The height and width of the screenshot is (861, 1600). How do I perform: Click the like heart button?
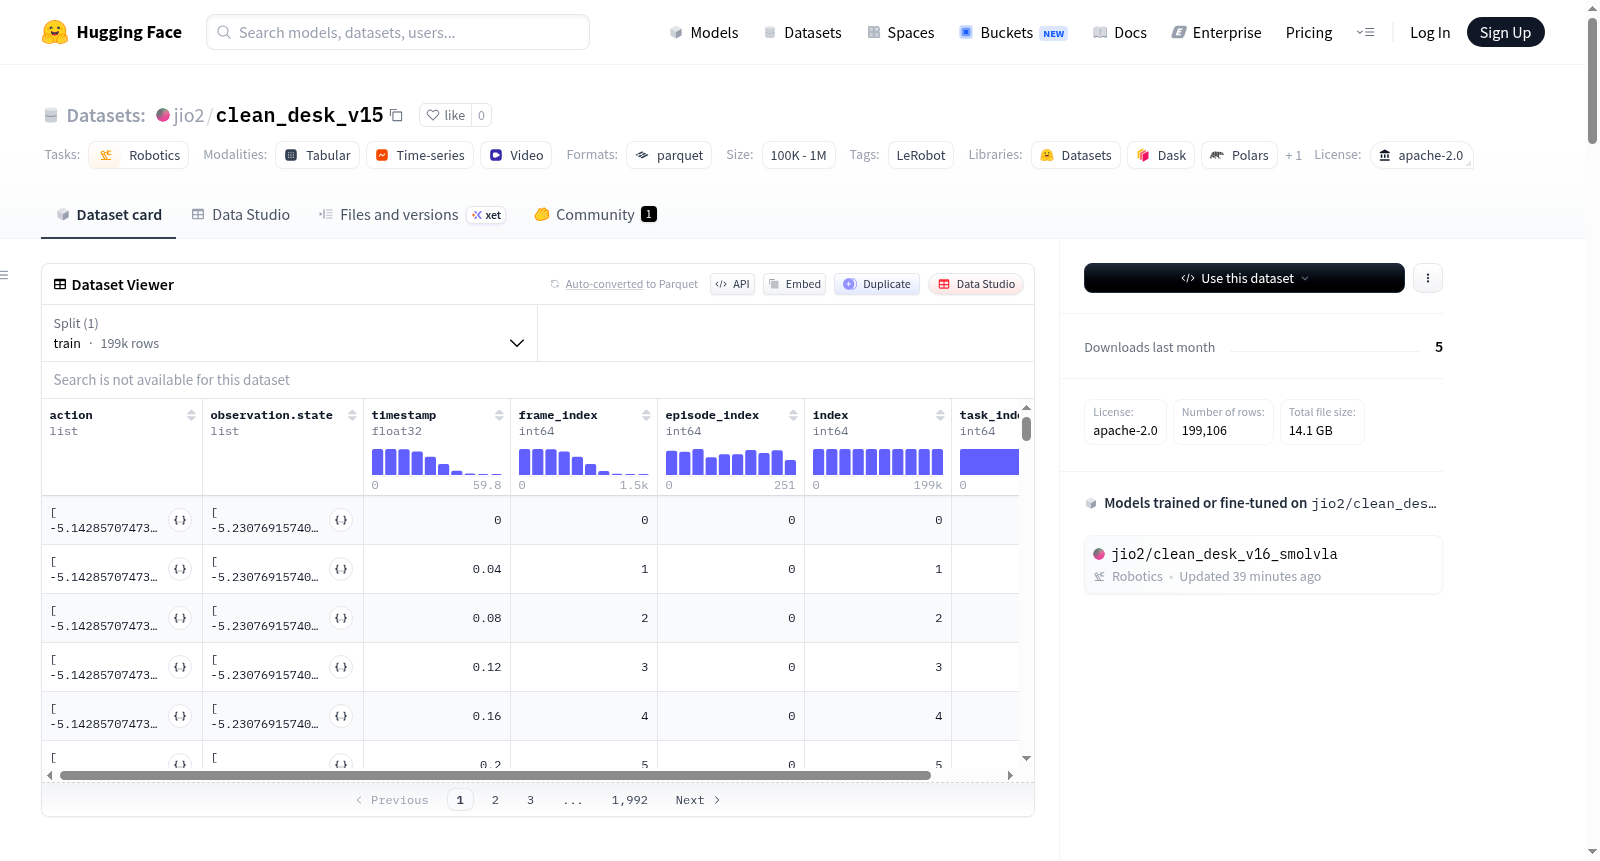tap(446, 115)
